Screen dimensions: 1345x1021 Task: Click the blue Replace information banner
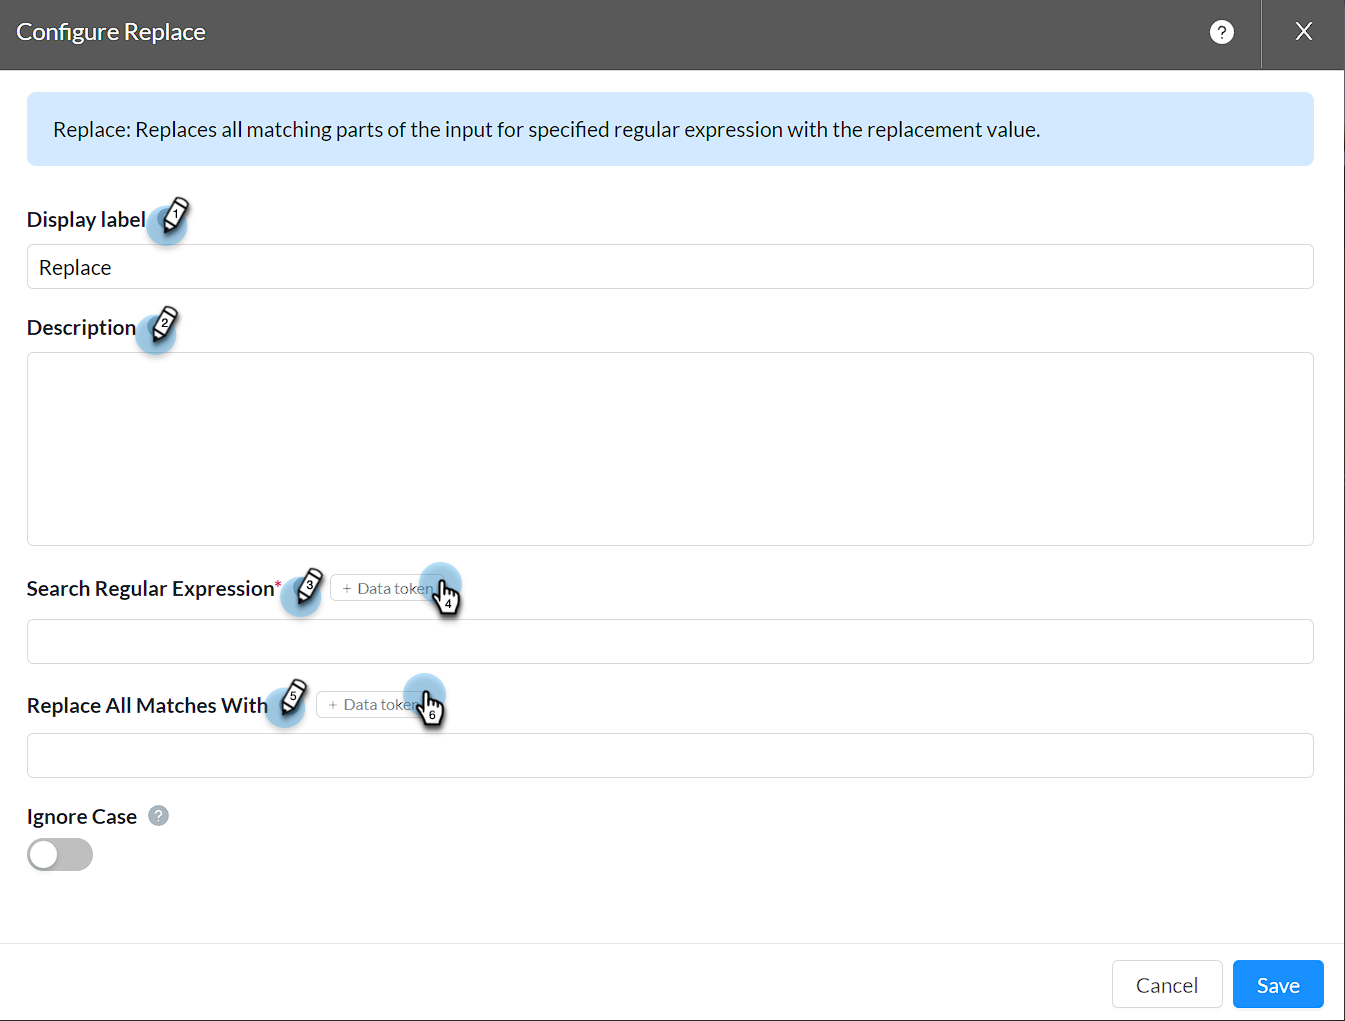pyautogui.click(x=670, y=129)
